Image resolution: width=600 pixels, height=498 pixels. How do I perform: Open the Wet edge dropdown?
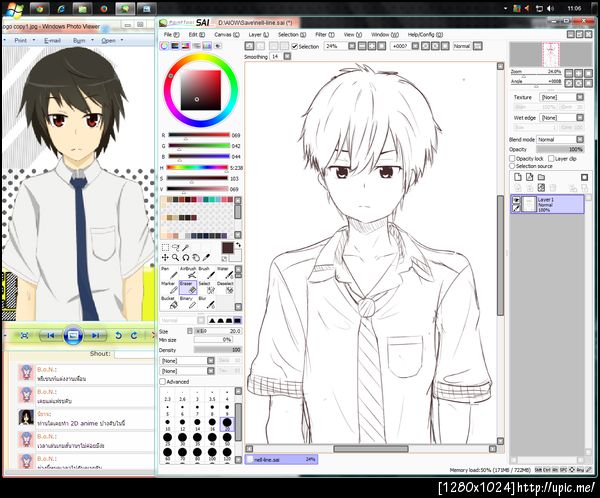tap(562, 118)
